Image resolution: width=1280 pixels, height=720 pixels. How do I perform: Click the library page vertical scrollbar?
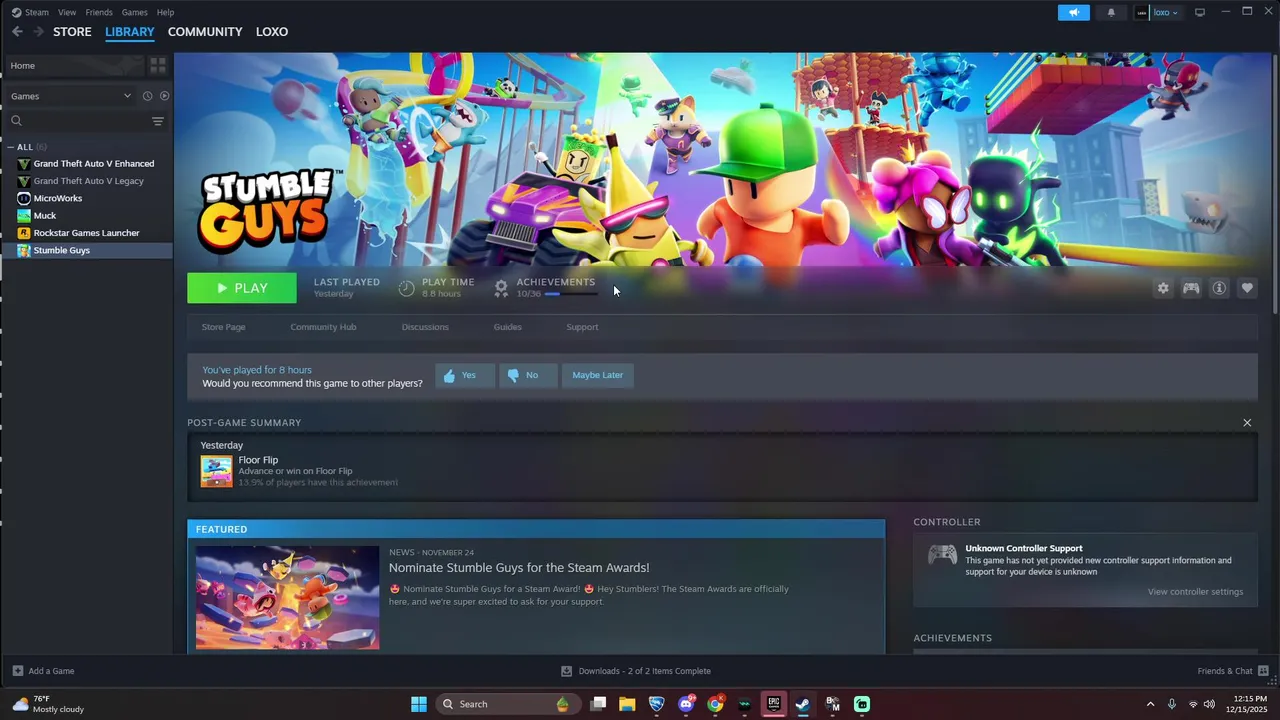click(x=1276, y=185)
